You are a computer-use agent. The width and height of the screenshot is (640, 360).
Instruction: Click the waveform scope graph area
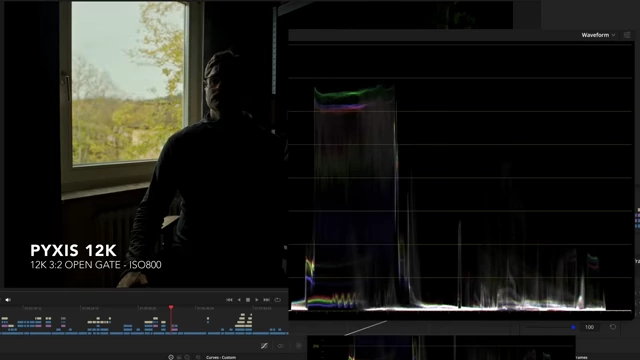point(460,178)
